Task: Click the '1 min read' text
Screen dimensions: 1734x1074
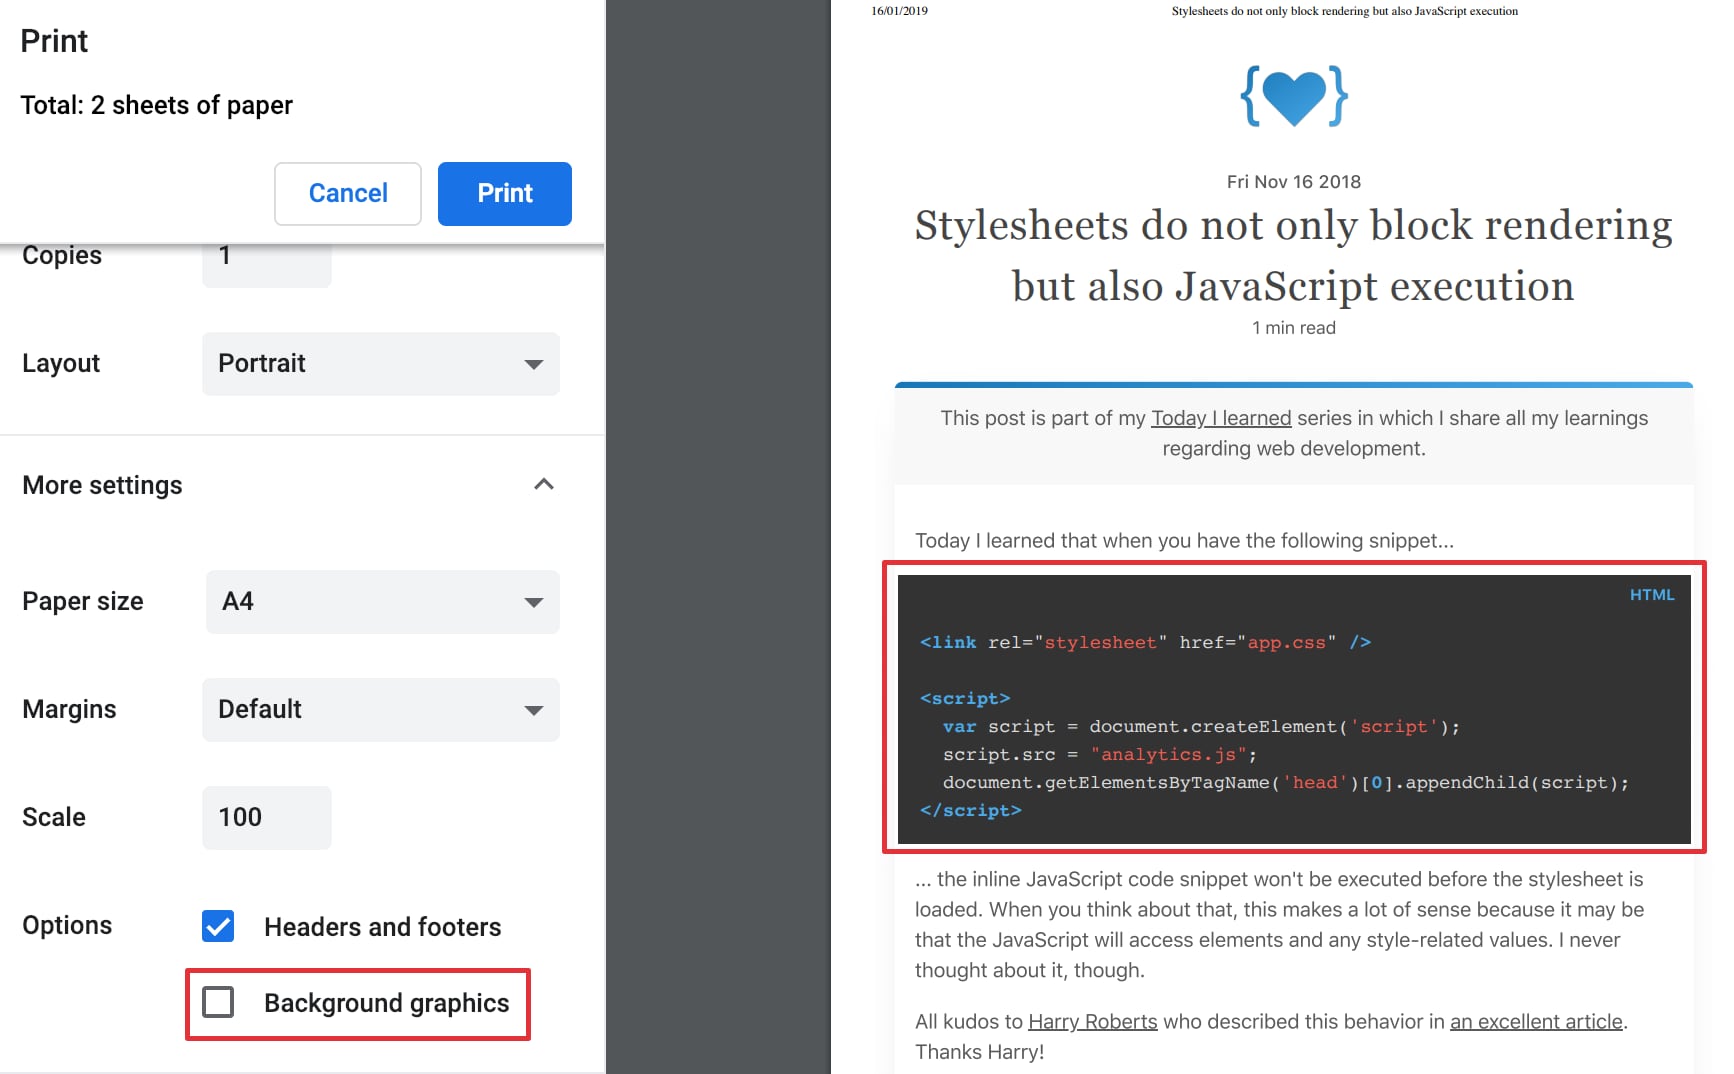Action: coord(1294,328)
